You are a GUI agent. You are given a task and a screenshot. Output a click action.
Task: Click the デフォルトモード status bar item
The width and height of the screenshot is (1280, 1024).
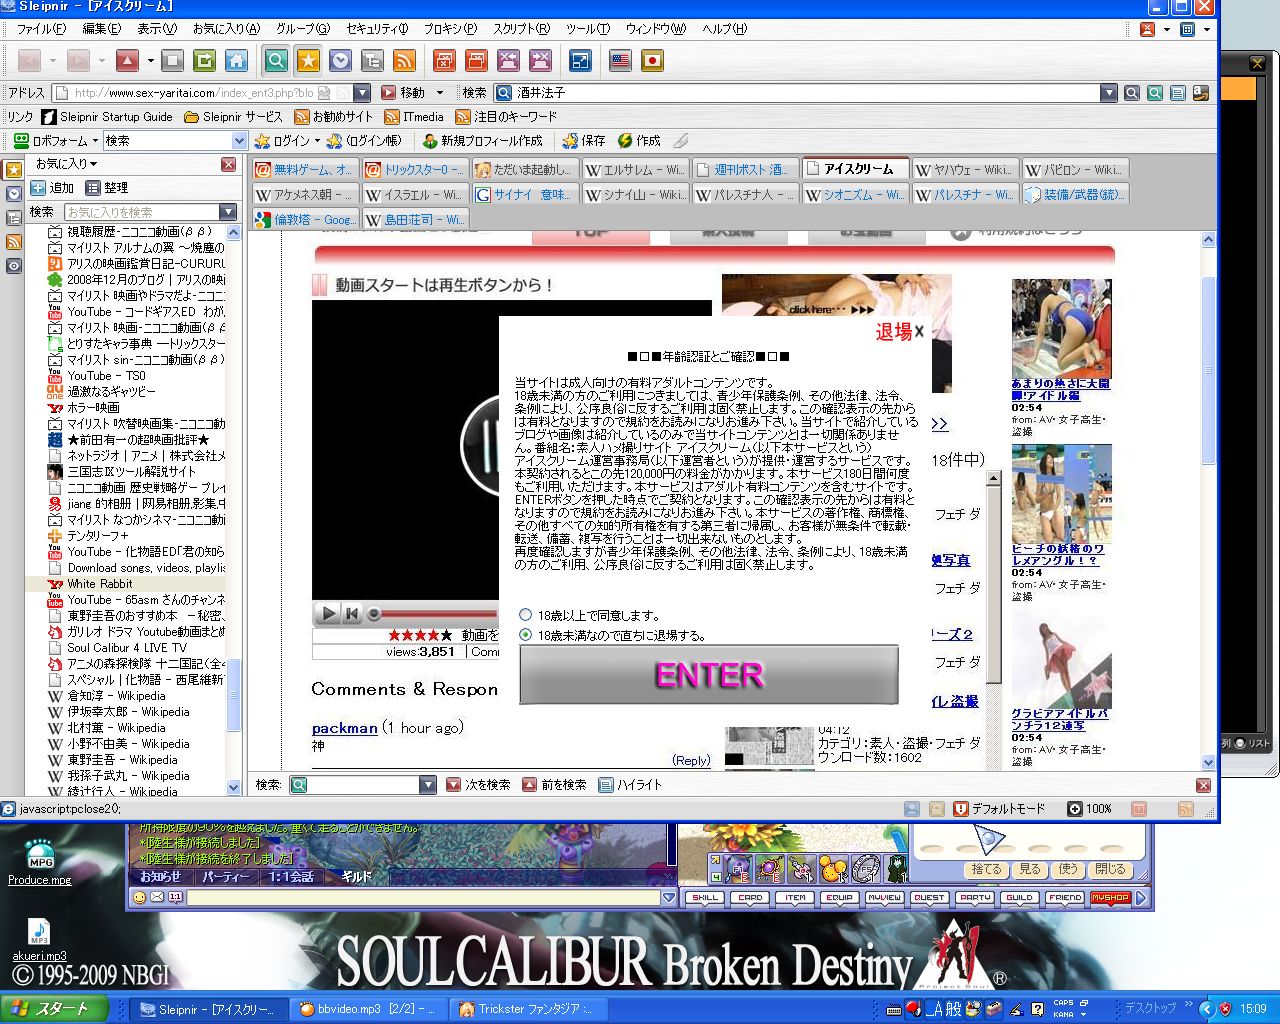click(999, 809)
